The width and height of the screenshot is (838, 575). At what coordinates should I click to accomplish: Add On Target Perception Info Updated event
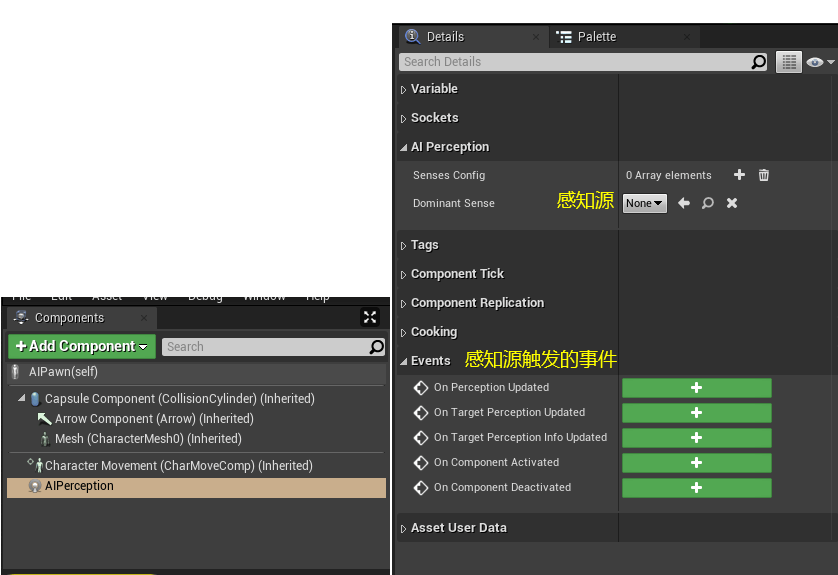pyautogui.click(x=696, y=438)
